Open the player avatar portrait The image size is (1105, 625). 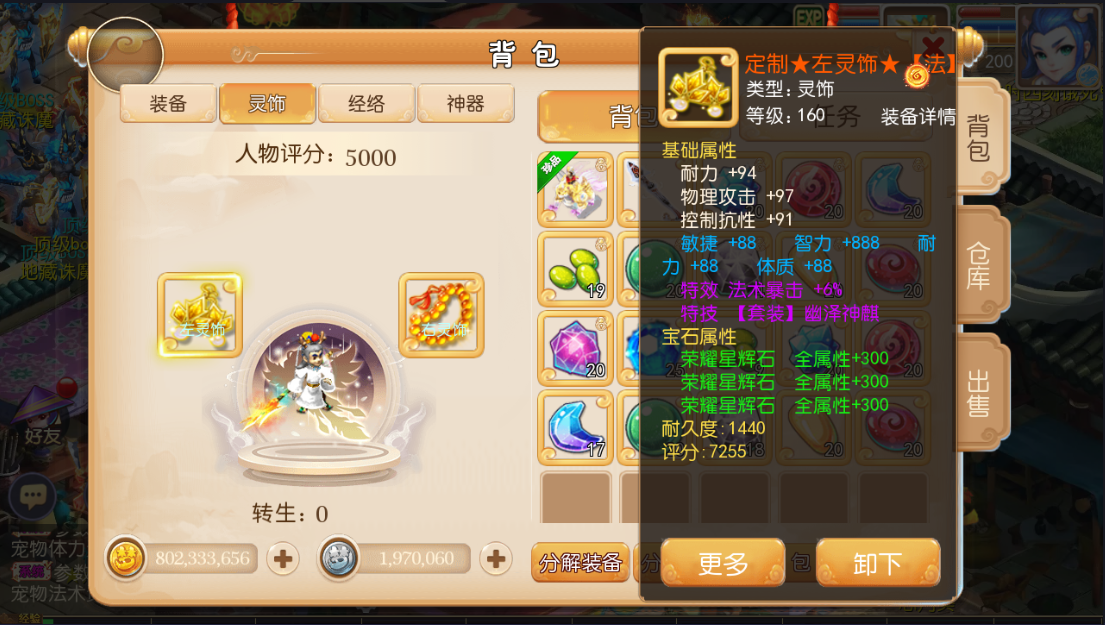pyautogui.click(x=1057, y=46)
